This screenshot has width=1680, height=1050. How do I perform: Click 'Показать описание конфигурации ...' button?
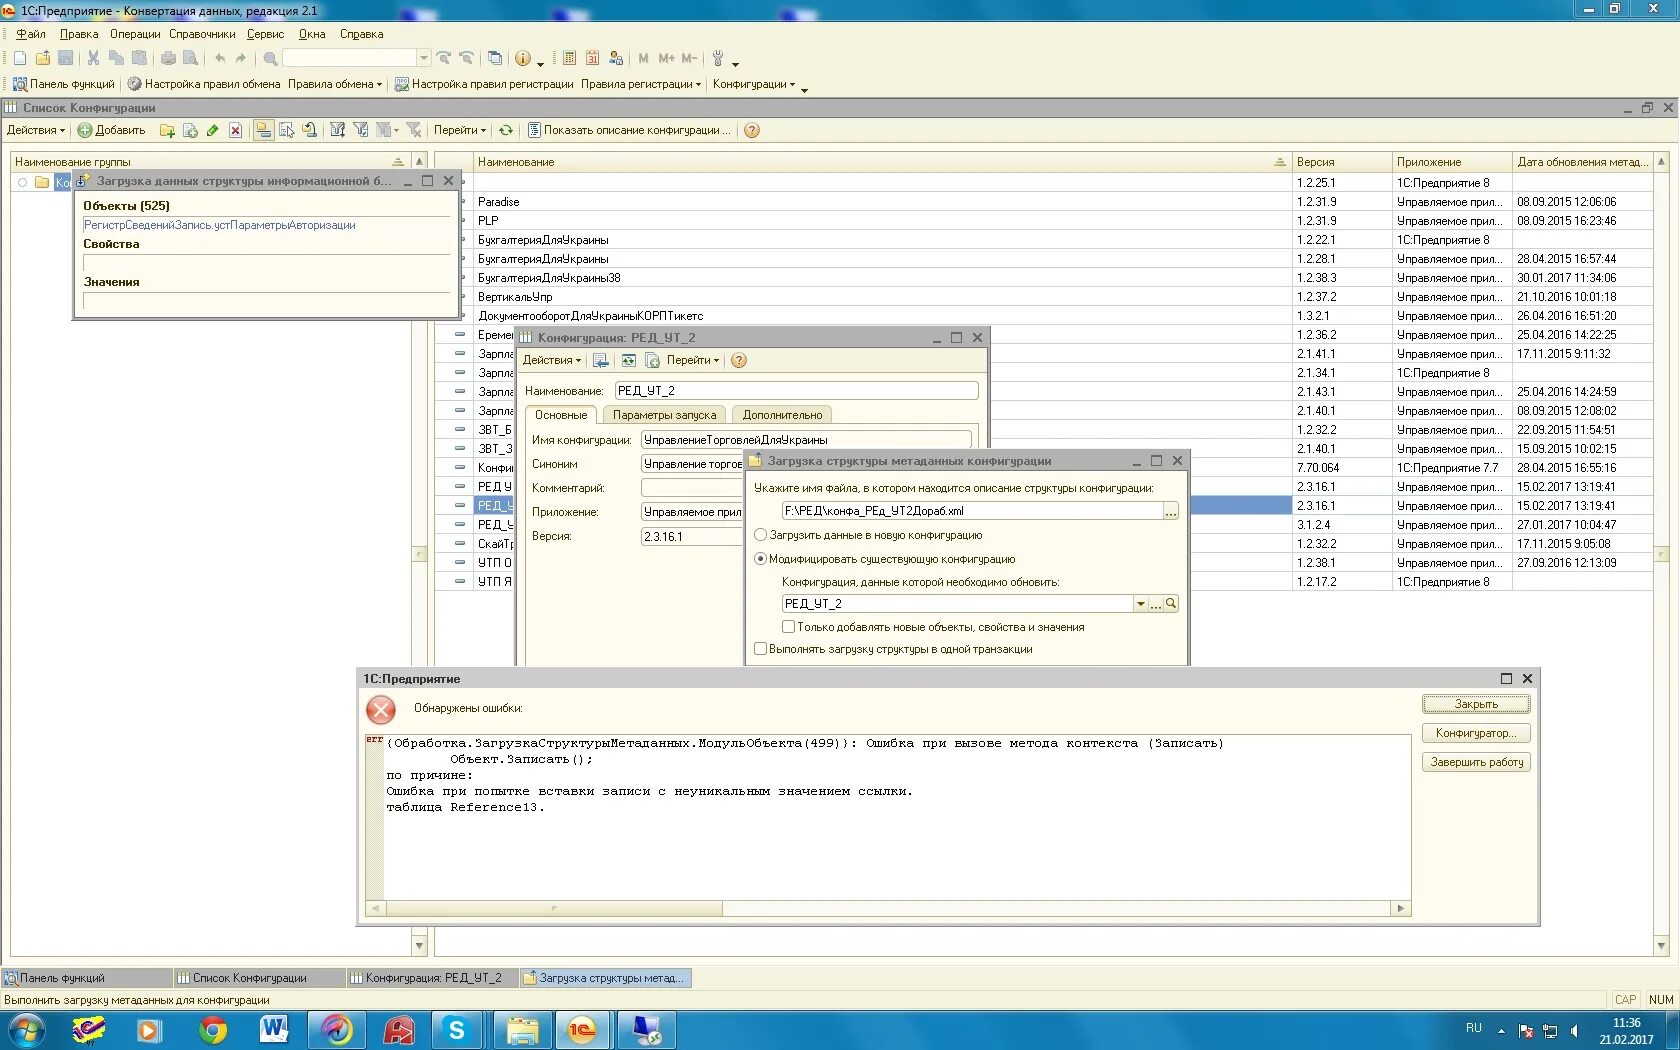629,130
